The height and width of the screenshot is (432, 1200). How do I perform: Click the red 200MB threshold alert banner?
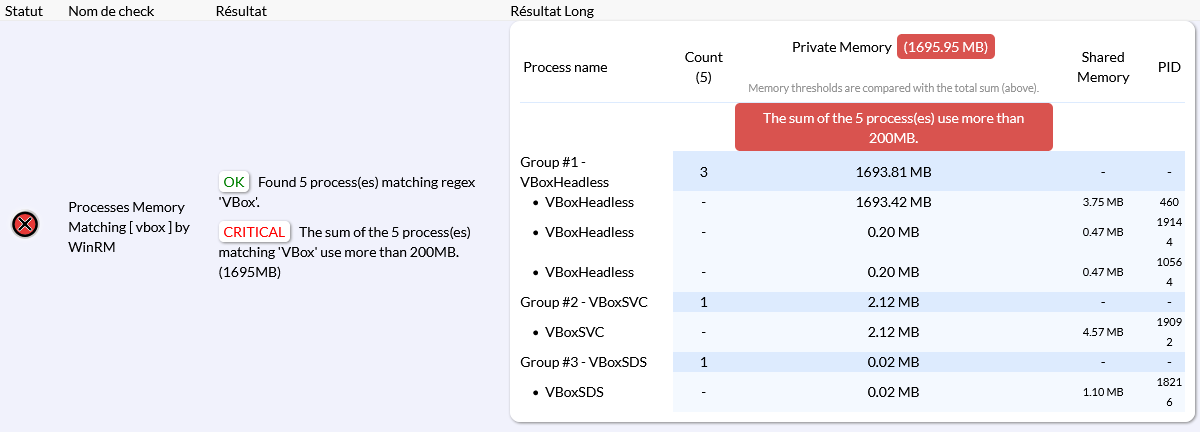[x=893, y=127]
